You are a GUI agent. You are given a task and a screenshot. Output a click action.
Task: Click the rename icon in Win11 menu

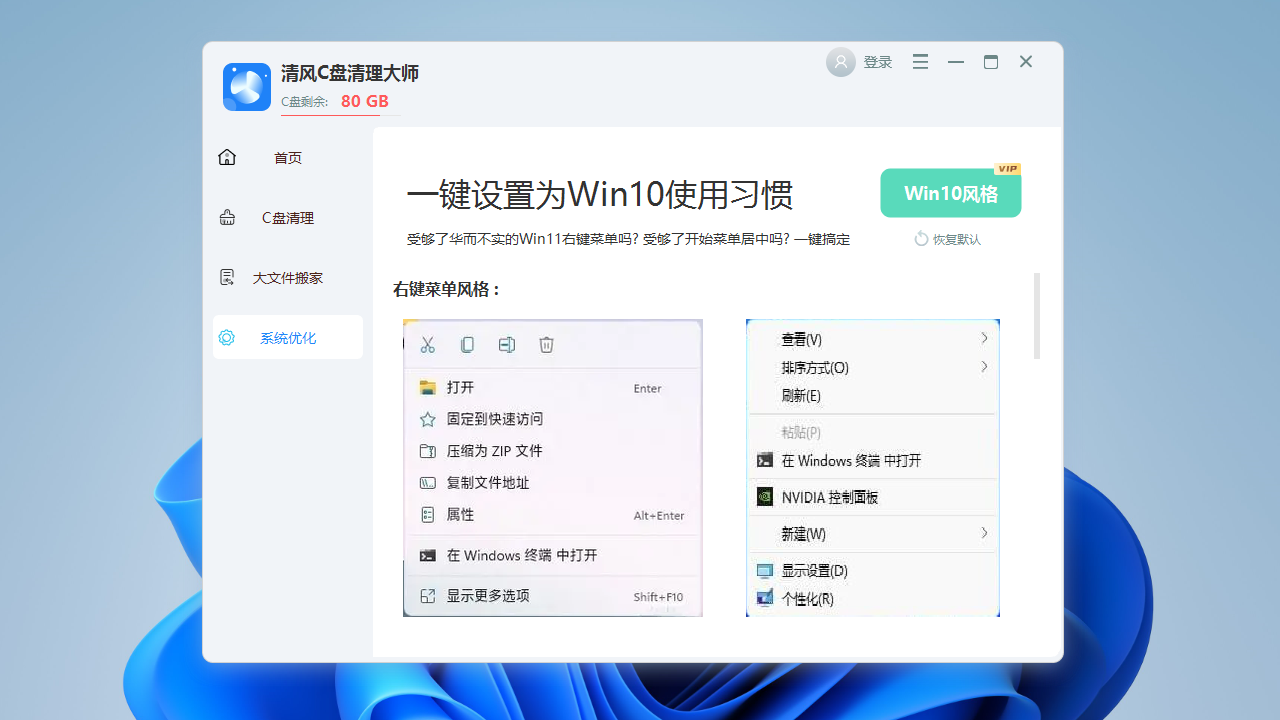(x=507, y=345)
